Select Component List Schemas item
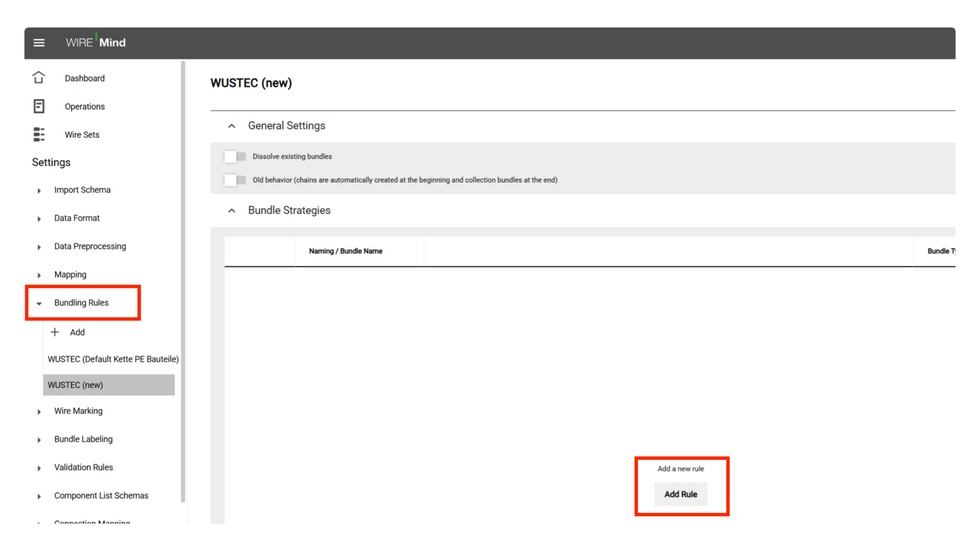This screenshot has height=551, width=980. pyautogui.click(x=101, y=495)
